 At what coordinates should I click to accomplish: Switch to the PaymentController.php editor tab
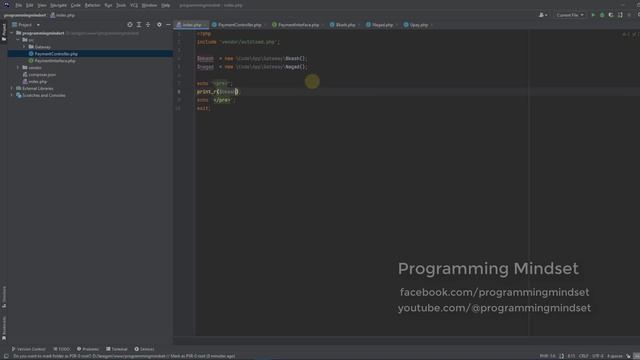coord(239,25)
